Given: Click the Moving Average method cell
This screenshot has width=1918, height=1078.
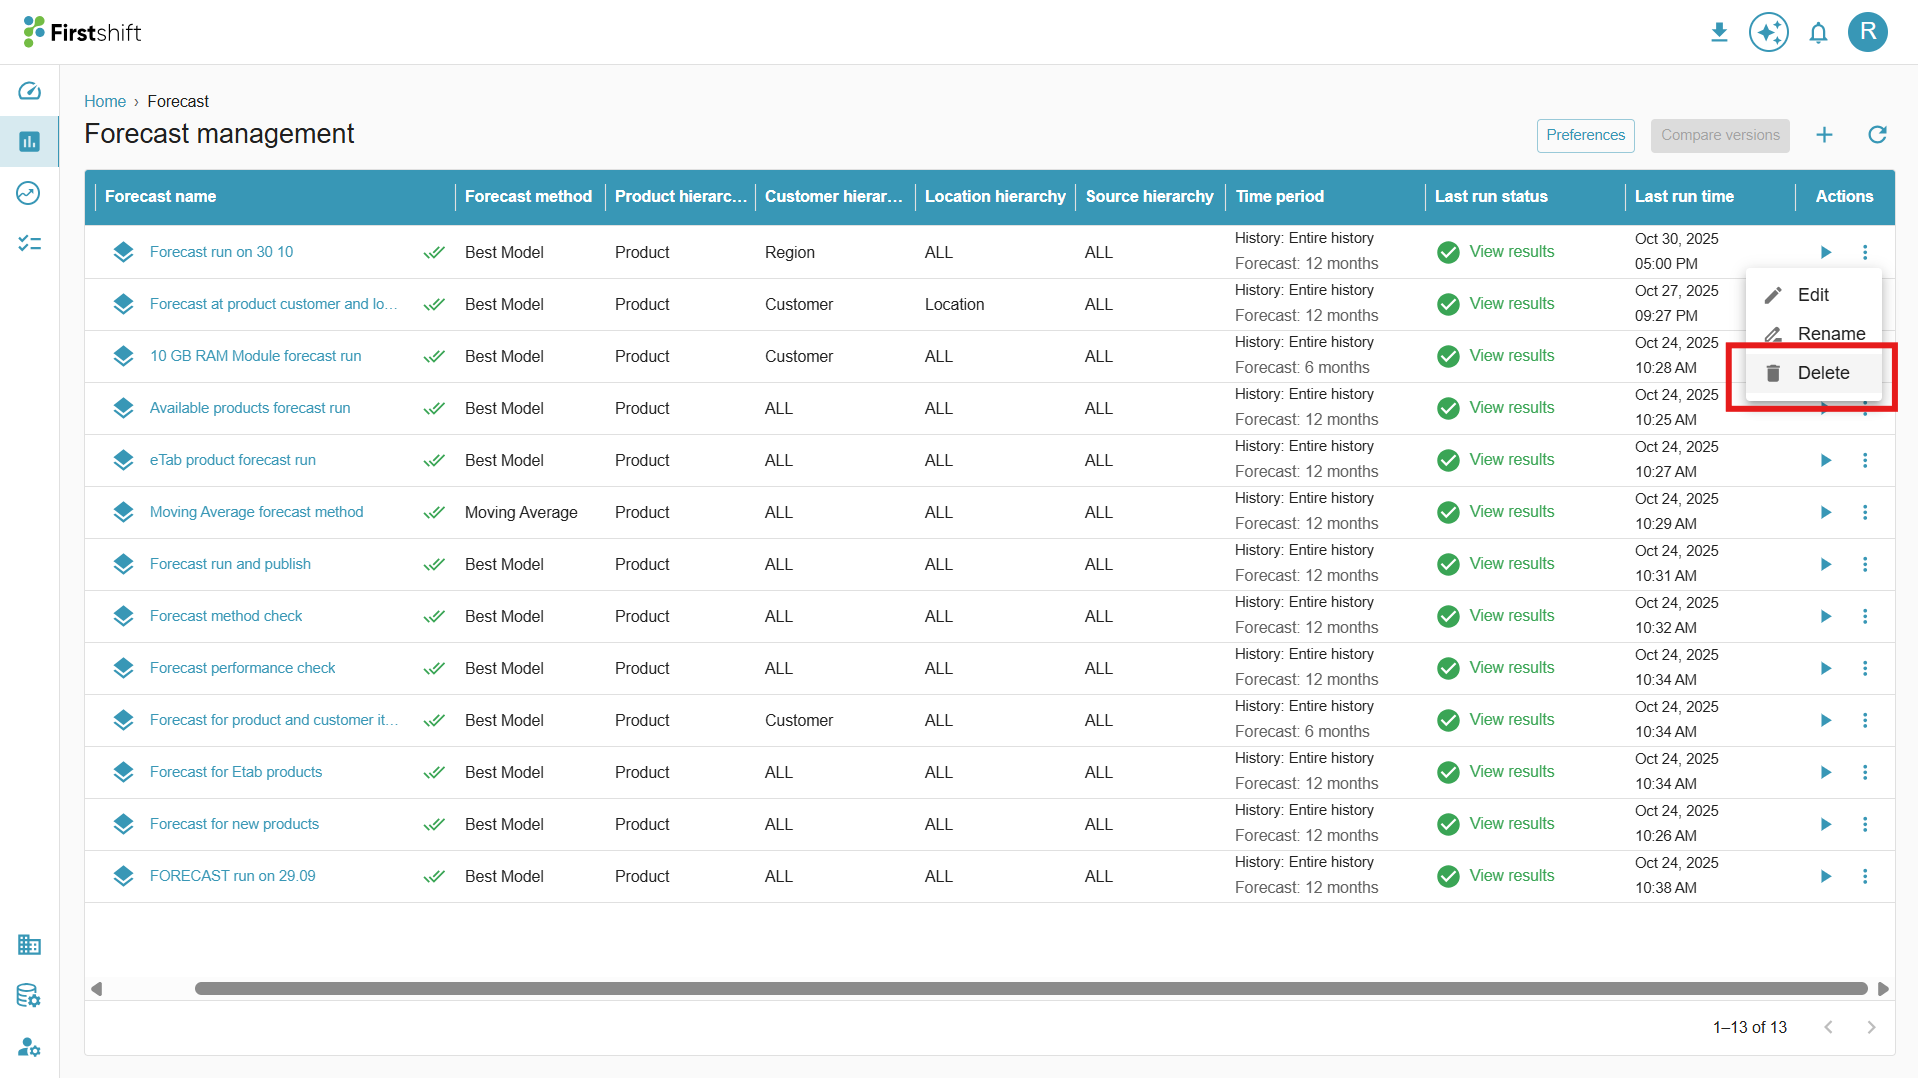Looking at the screenshot, I should [521, 512].
